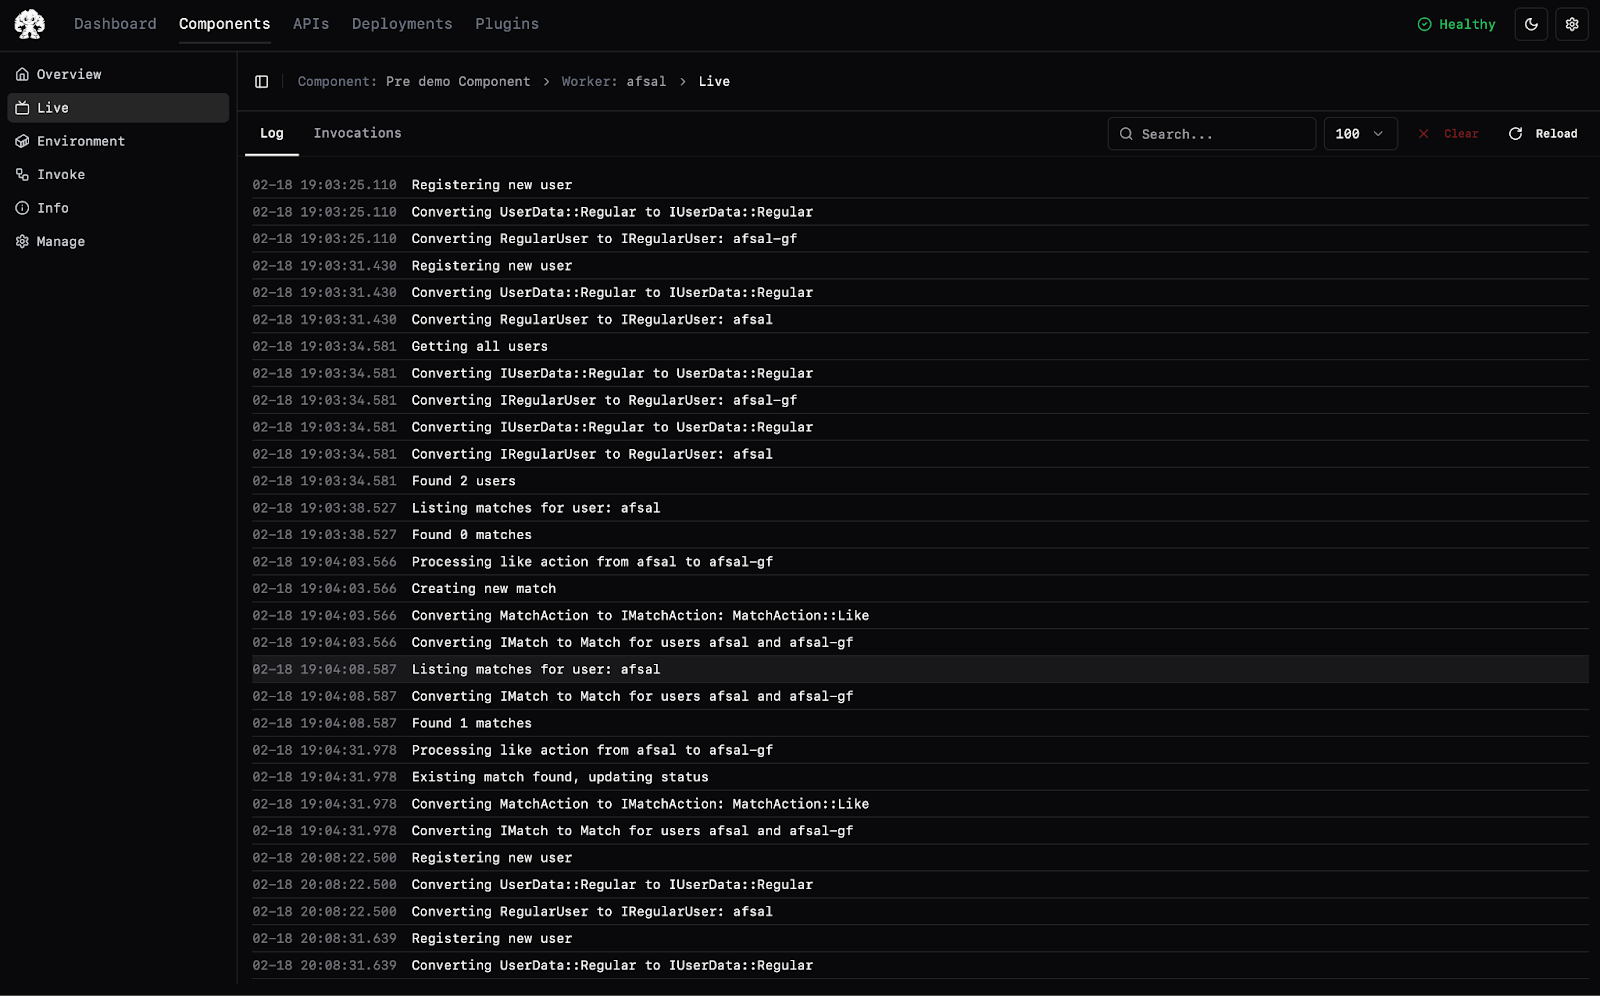Click 19:04:31.978 'Processing like action' row
The height and width of the screenshot is (996, 1600).
pyautogui.click(x=920, y=750)
